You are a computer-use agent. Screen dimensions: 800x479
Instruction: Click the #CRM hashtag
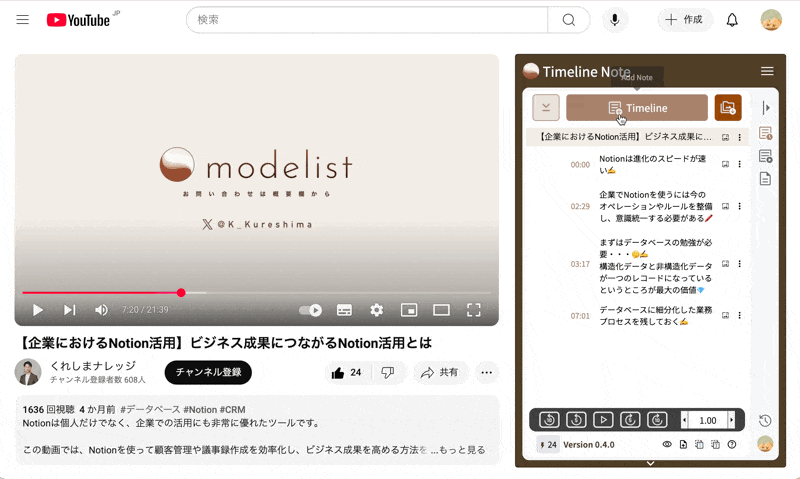tap(233, 410)
